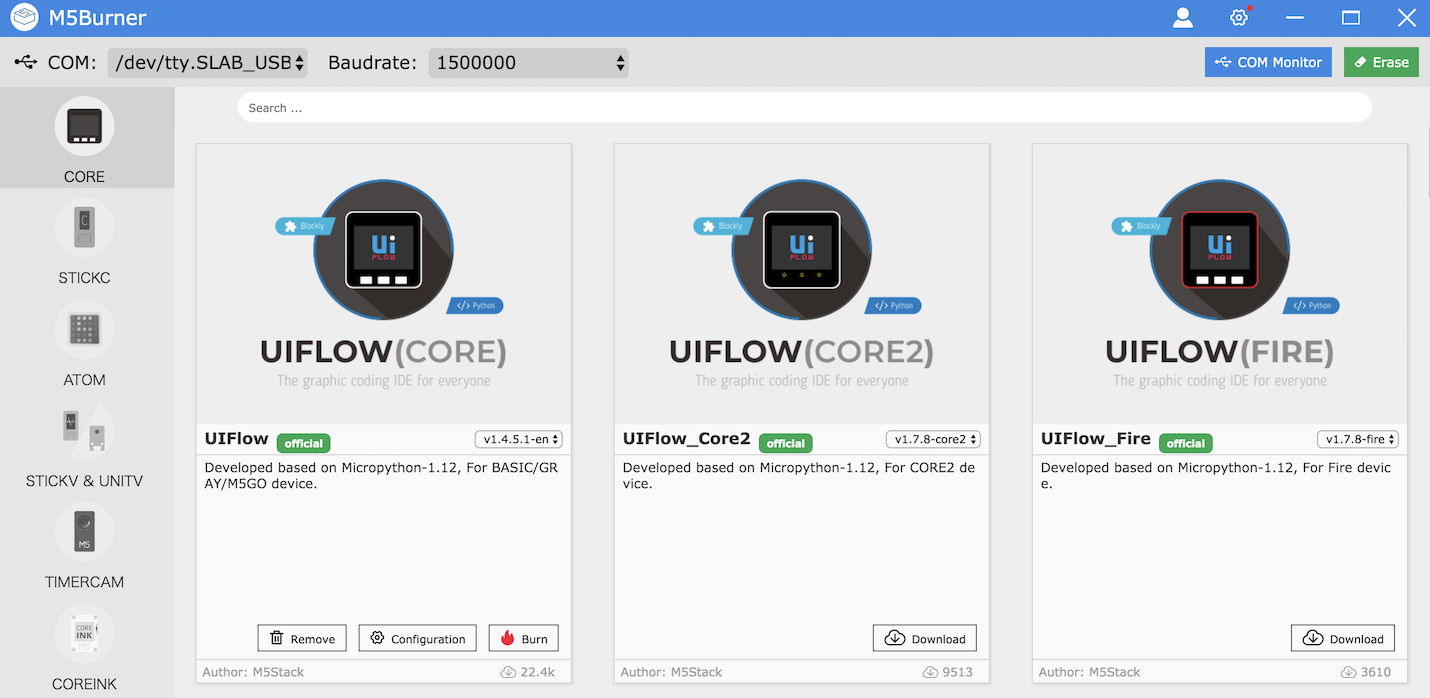This screenshot has height=698, width=1430.
Task: Choose STICKV & UNITV device category
Action: pyautogui.click(x=84, y=432)
